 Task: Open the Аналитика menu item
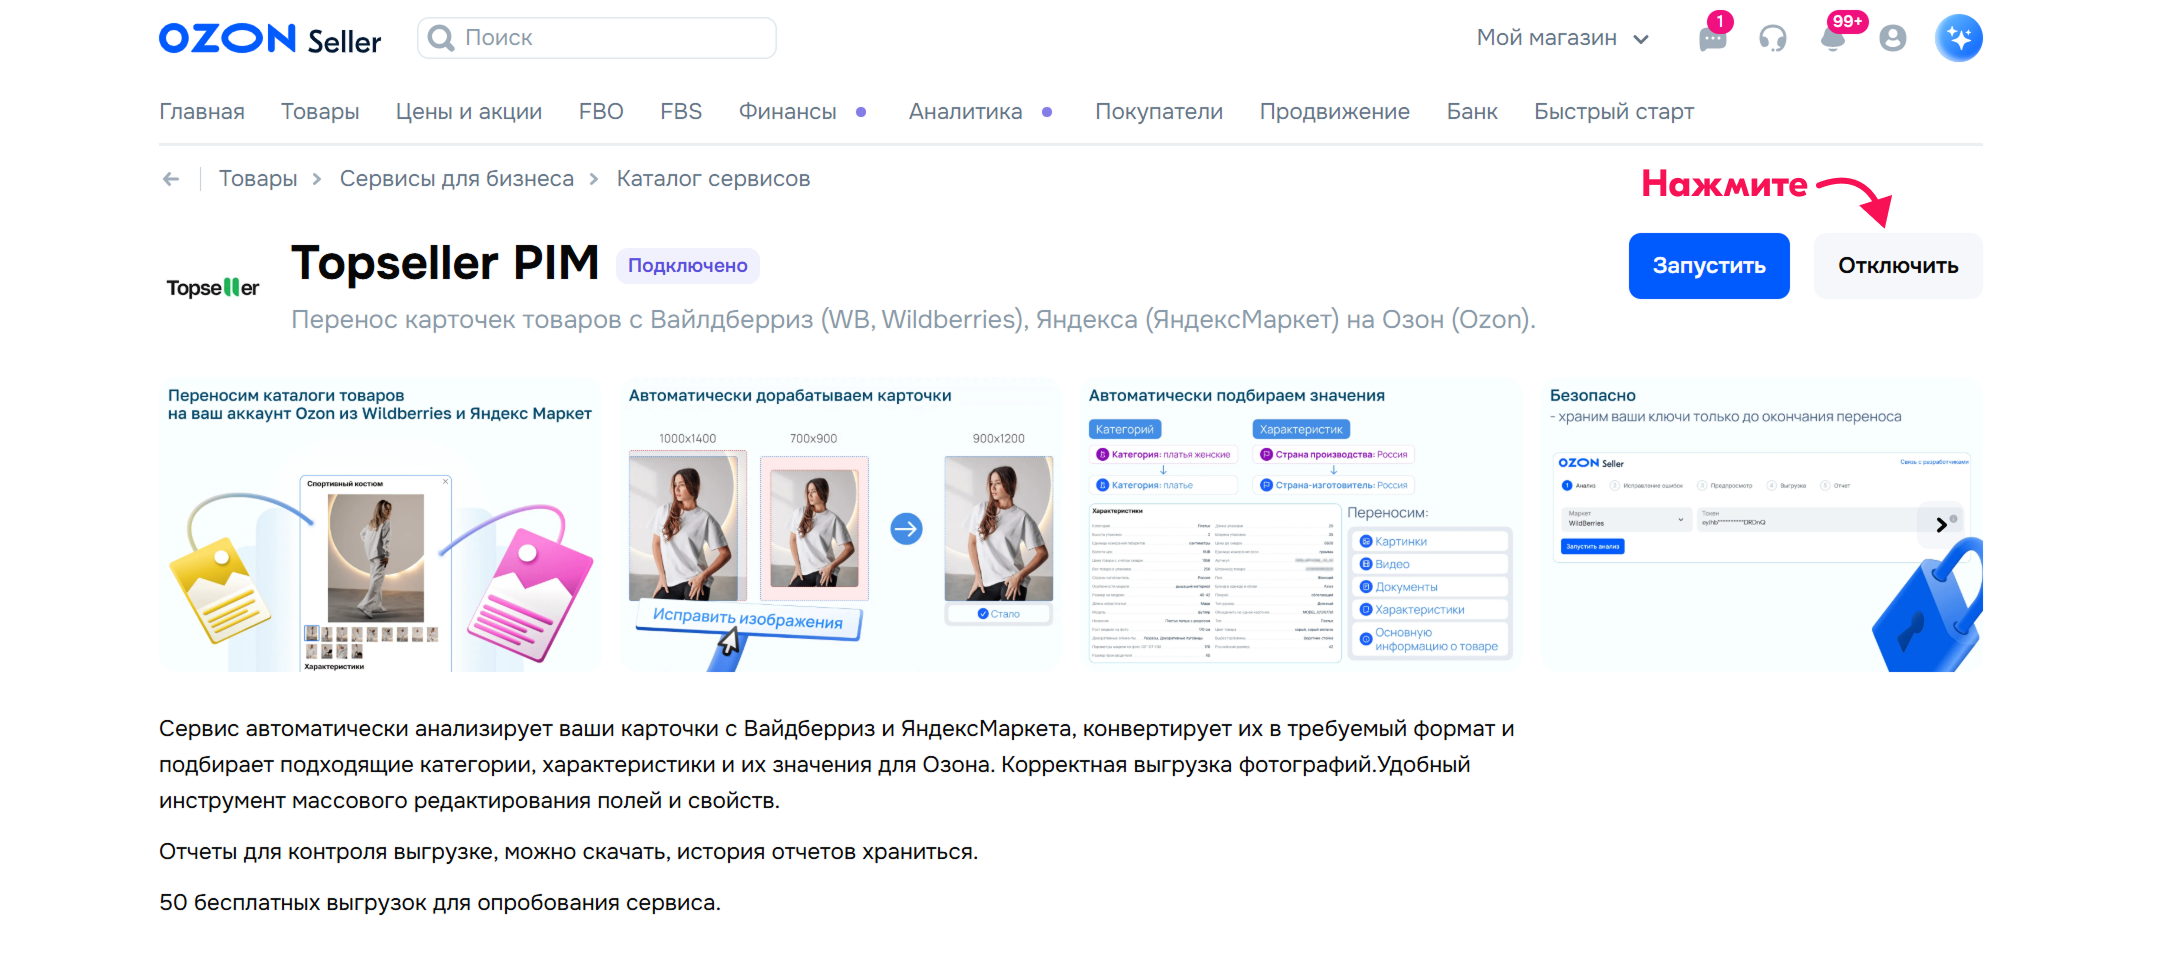coord(966,112)
